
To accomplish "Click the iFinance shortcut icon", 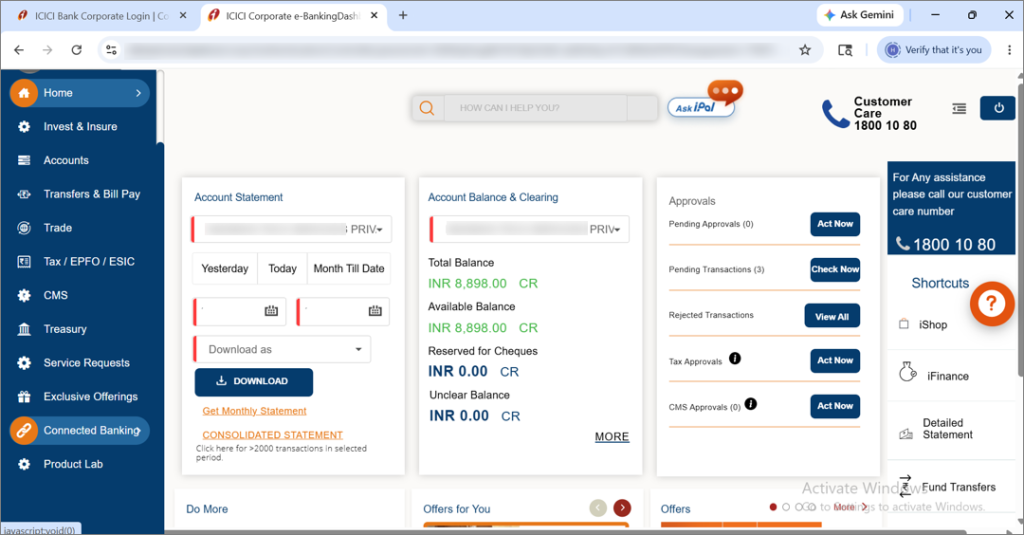I will point(908,372).
